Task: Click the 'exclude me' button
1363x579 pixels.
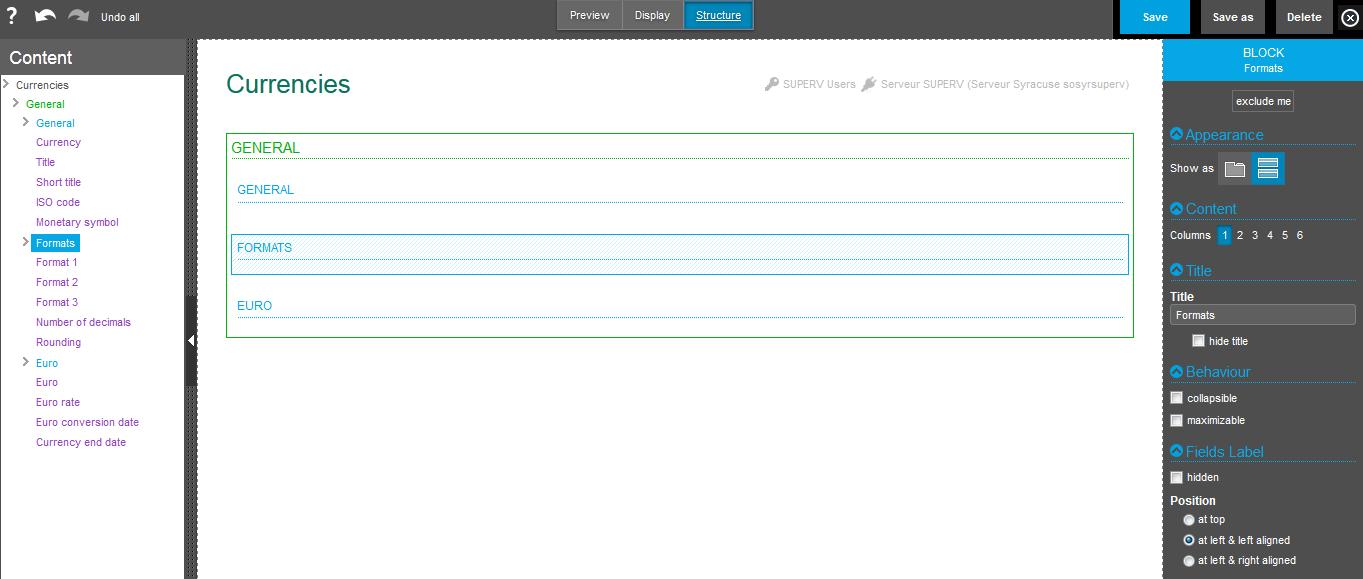Action: [1263, 101]
